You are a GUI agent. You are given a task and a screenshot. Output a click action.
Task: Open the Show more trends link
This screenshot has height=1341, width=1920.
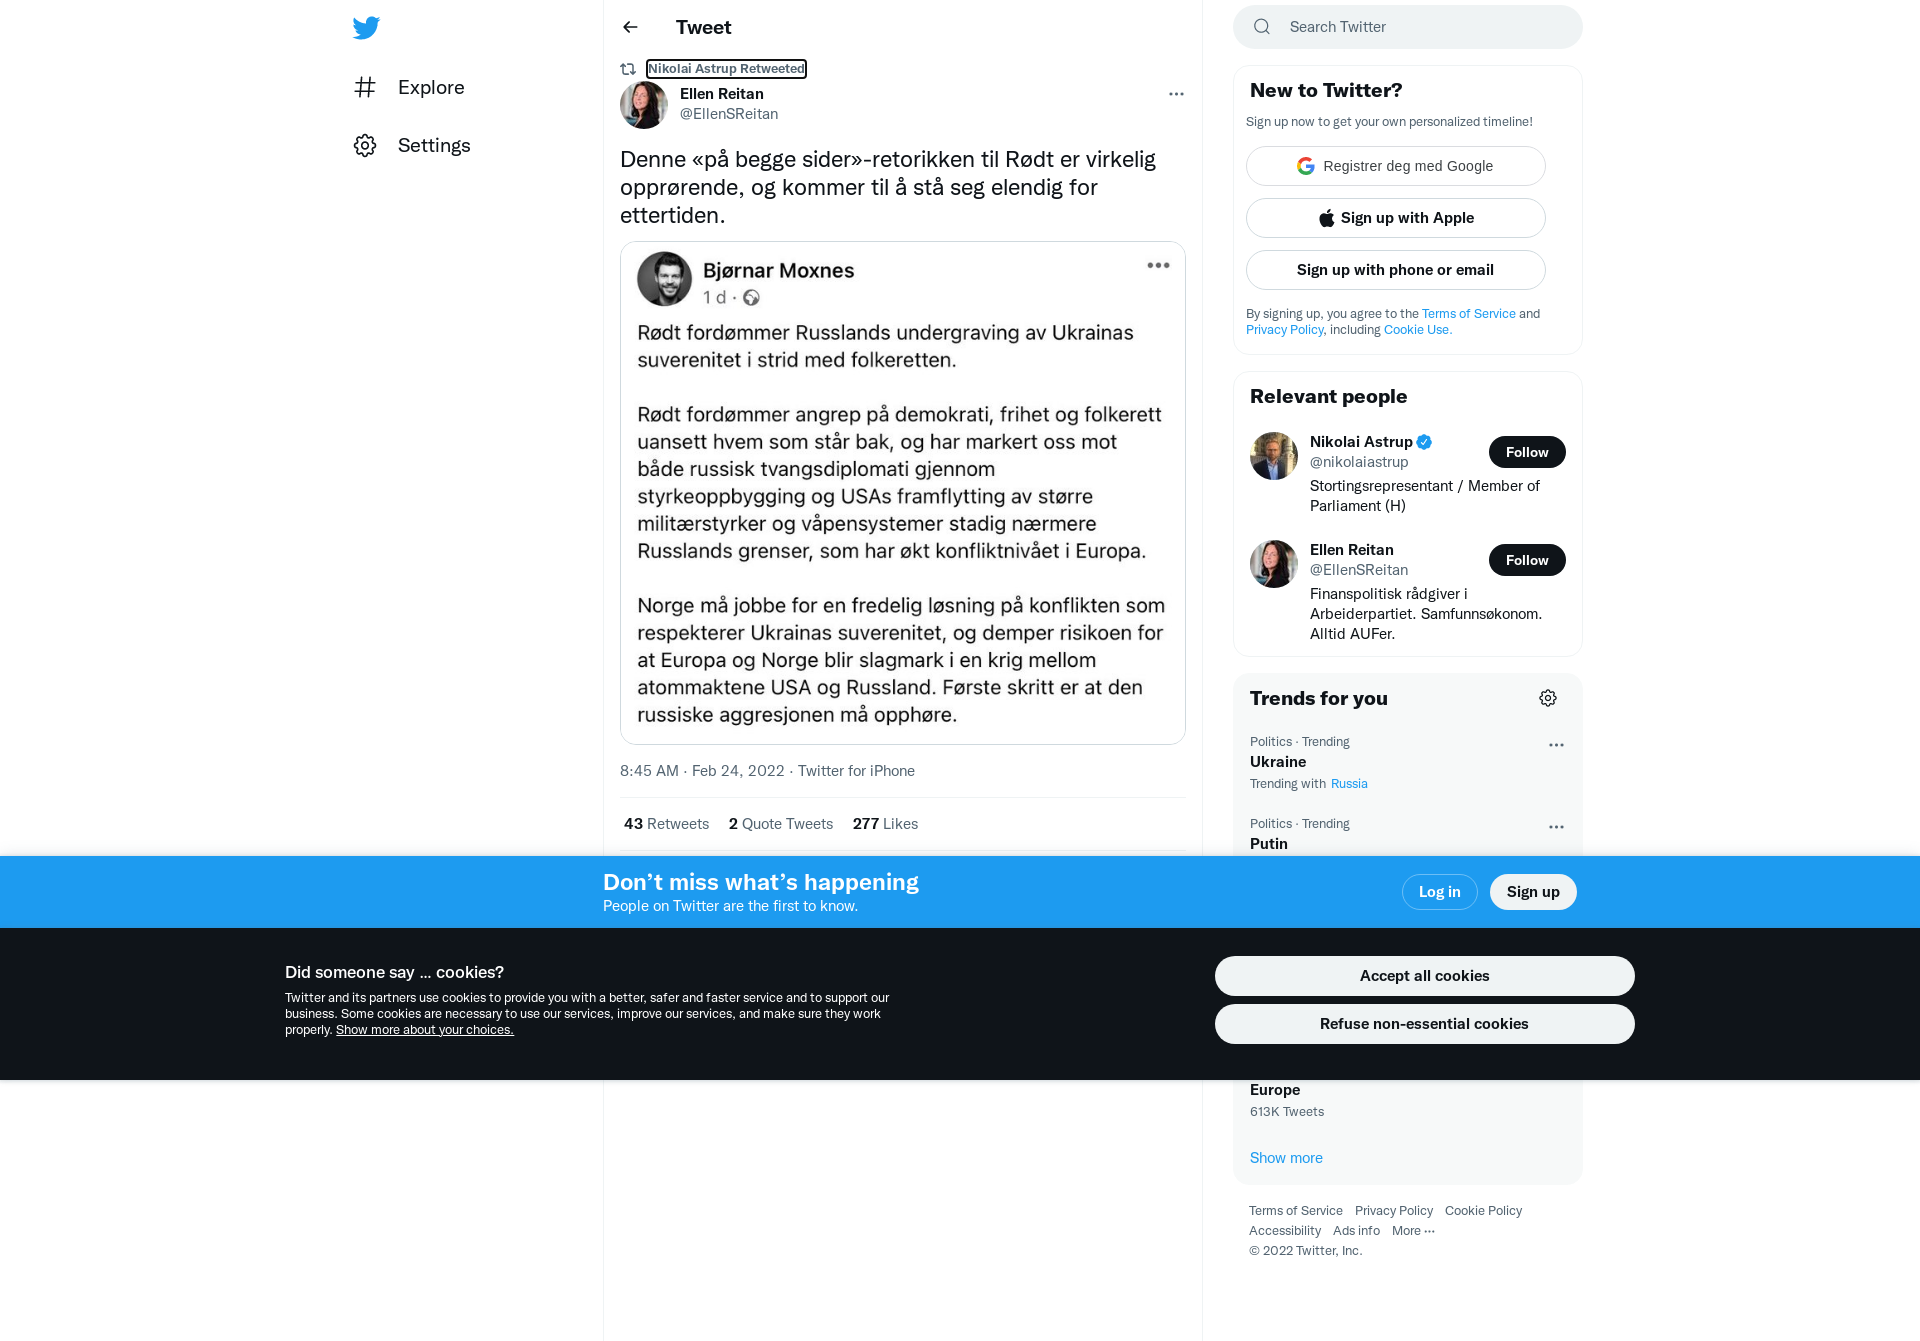pos(1286,1158)
